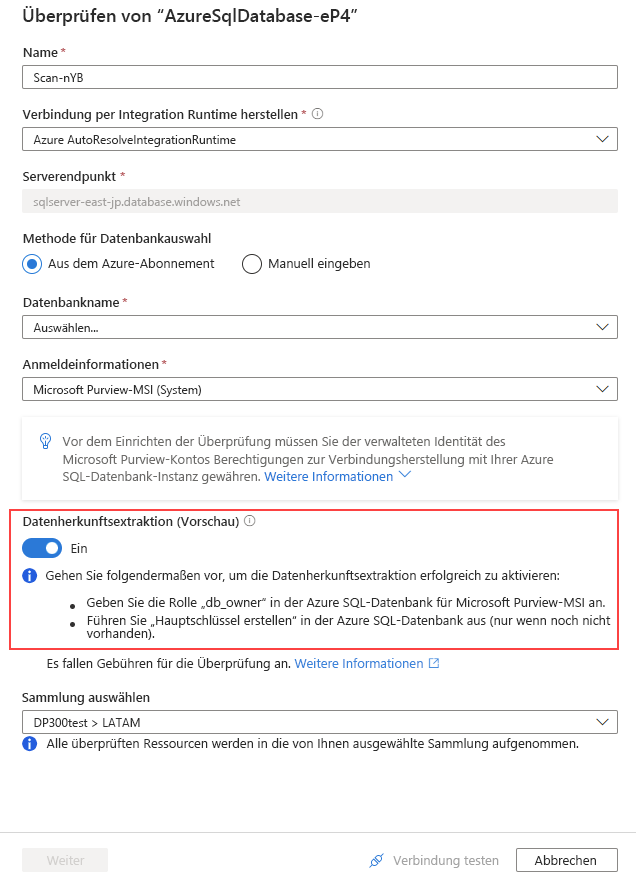This screenshot has width=636, height=882.
Task: Click the test-connection plug icon near Verbindung testen
Action: click(376, 860)
